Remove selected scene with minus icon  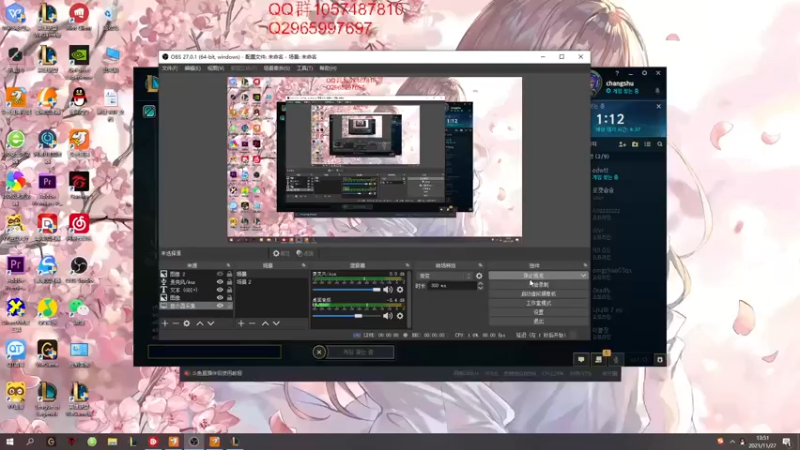(252, 323)
